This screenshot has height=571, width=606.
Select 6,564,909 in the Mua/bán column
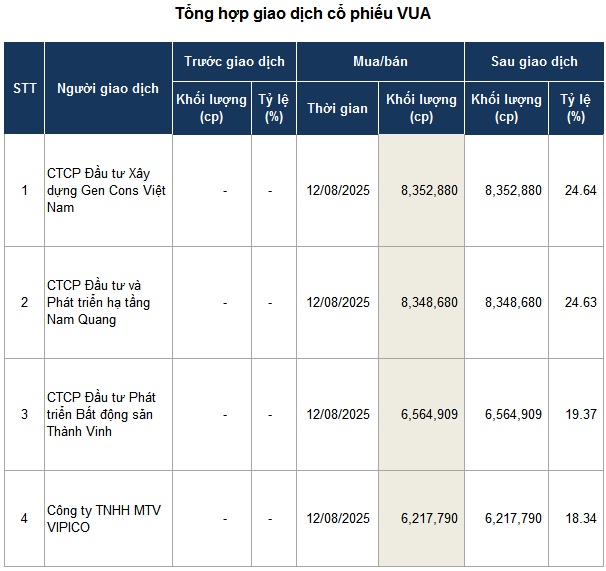click(x=427, y=414)
